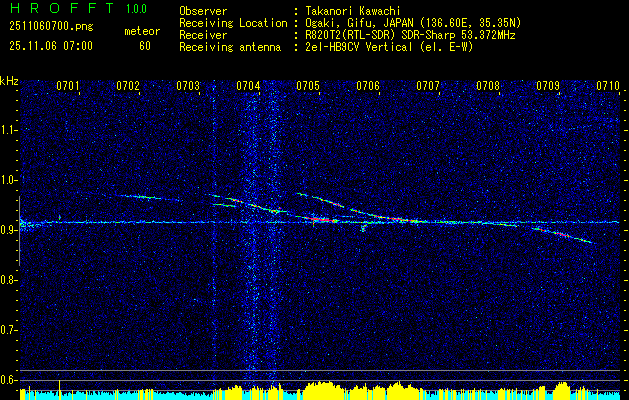Click the 0702 time axis marker

[128, 86]
